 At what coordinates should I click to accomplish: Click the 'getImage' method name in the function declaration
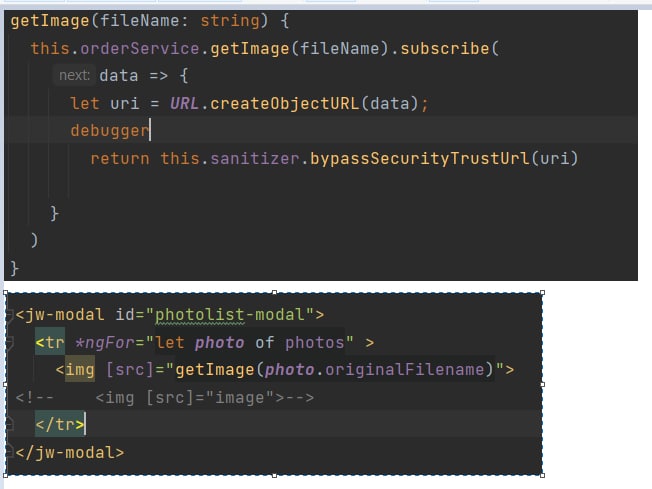[x=50, y=21]
